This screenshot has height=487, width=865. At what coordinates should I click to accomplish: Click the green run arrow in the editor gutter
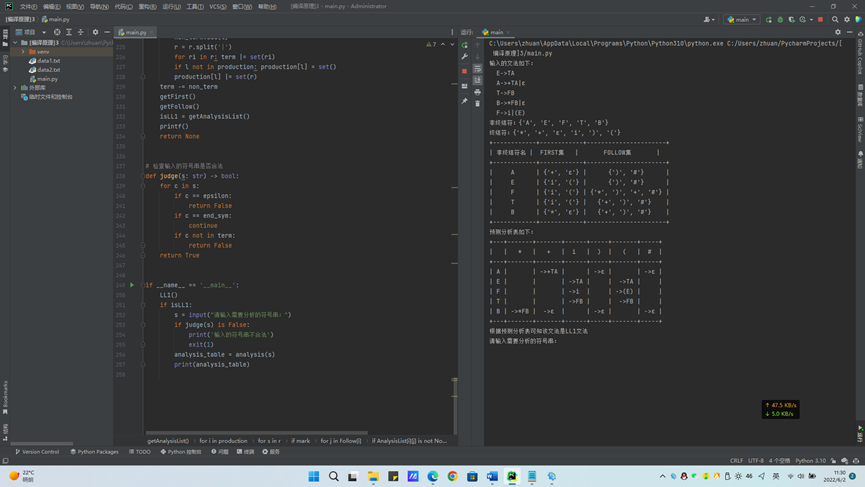[x=132, y=285]
